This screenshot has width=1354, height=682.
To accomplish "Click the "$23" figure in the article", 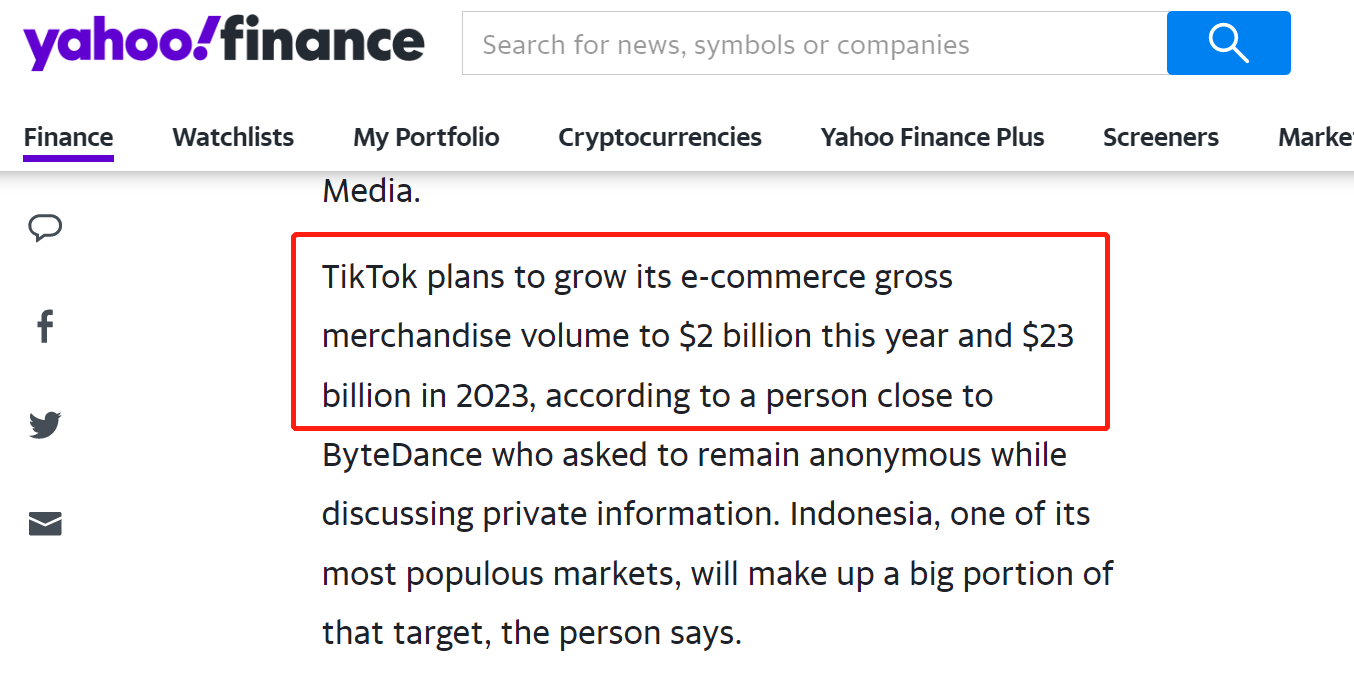I will 1047,336.
